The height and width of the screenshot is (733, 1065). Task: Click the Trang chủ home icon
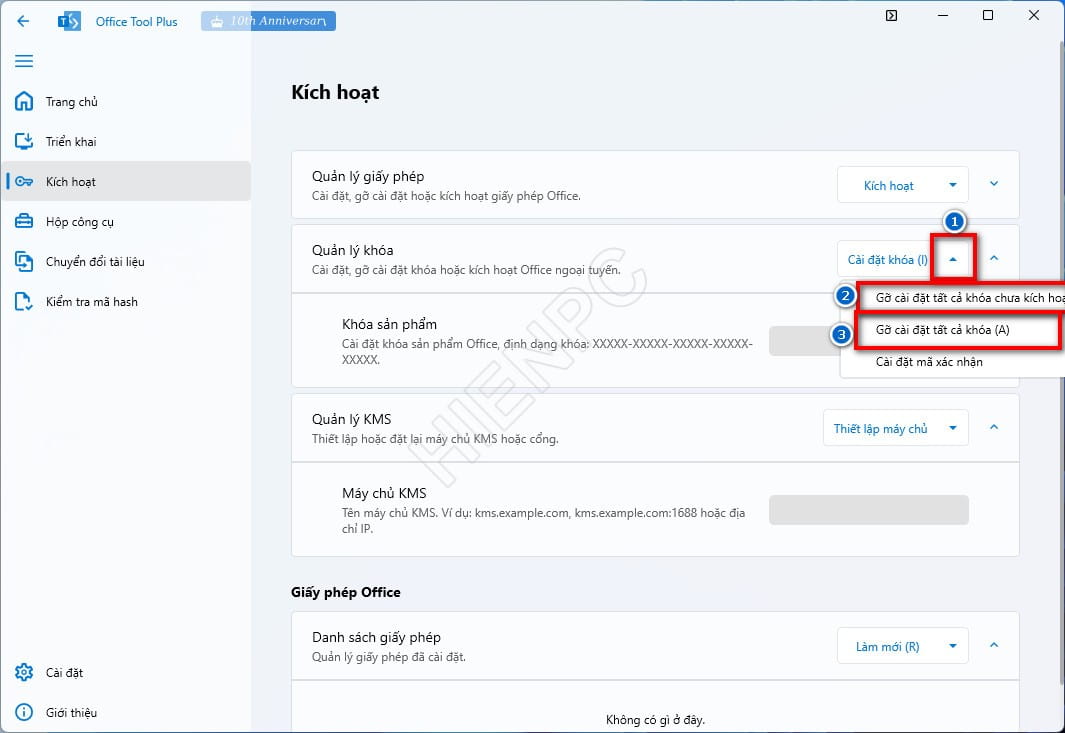(24, 101)
